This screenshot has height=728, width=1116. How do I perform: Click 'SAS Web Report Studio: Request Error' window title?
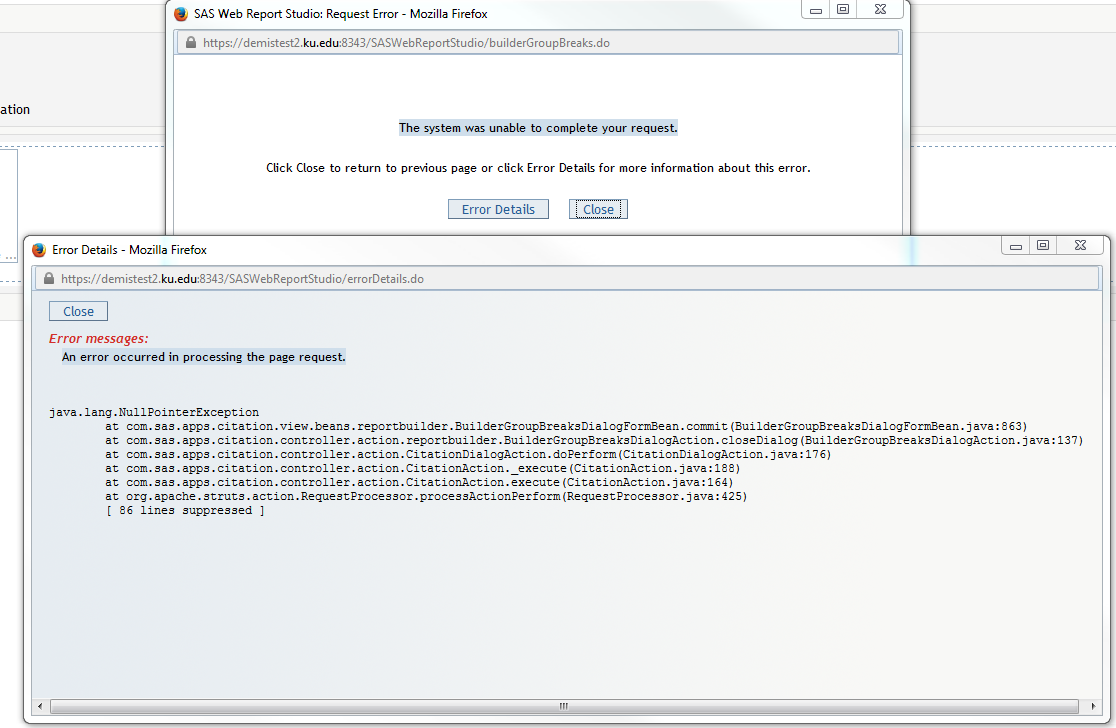pyautogui.click(x=341, y=14)
